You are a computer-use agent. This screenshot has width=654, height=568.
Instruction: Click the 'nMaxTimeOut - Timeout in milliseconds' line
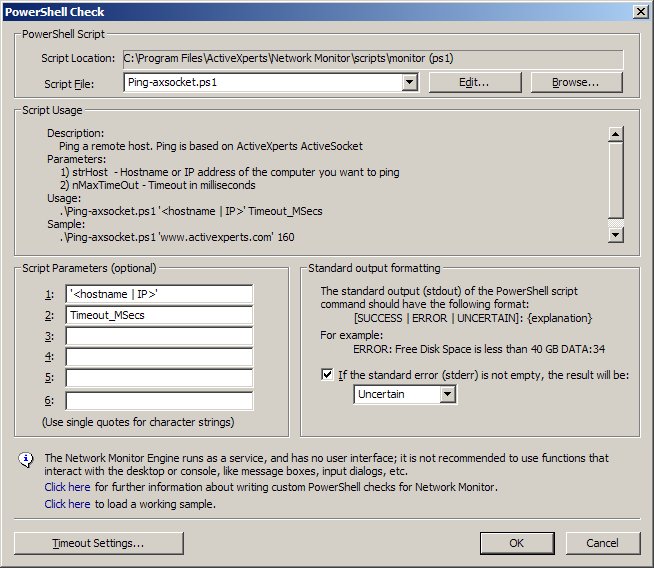pyautogui.click(x=158, y=185)
